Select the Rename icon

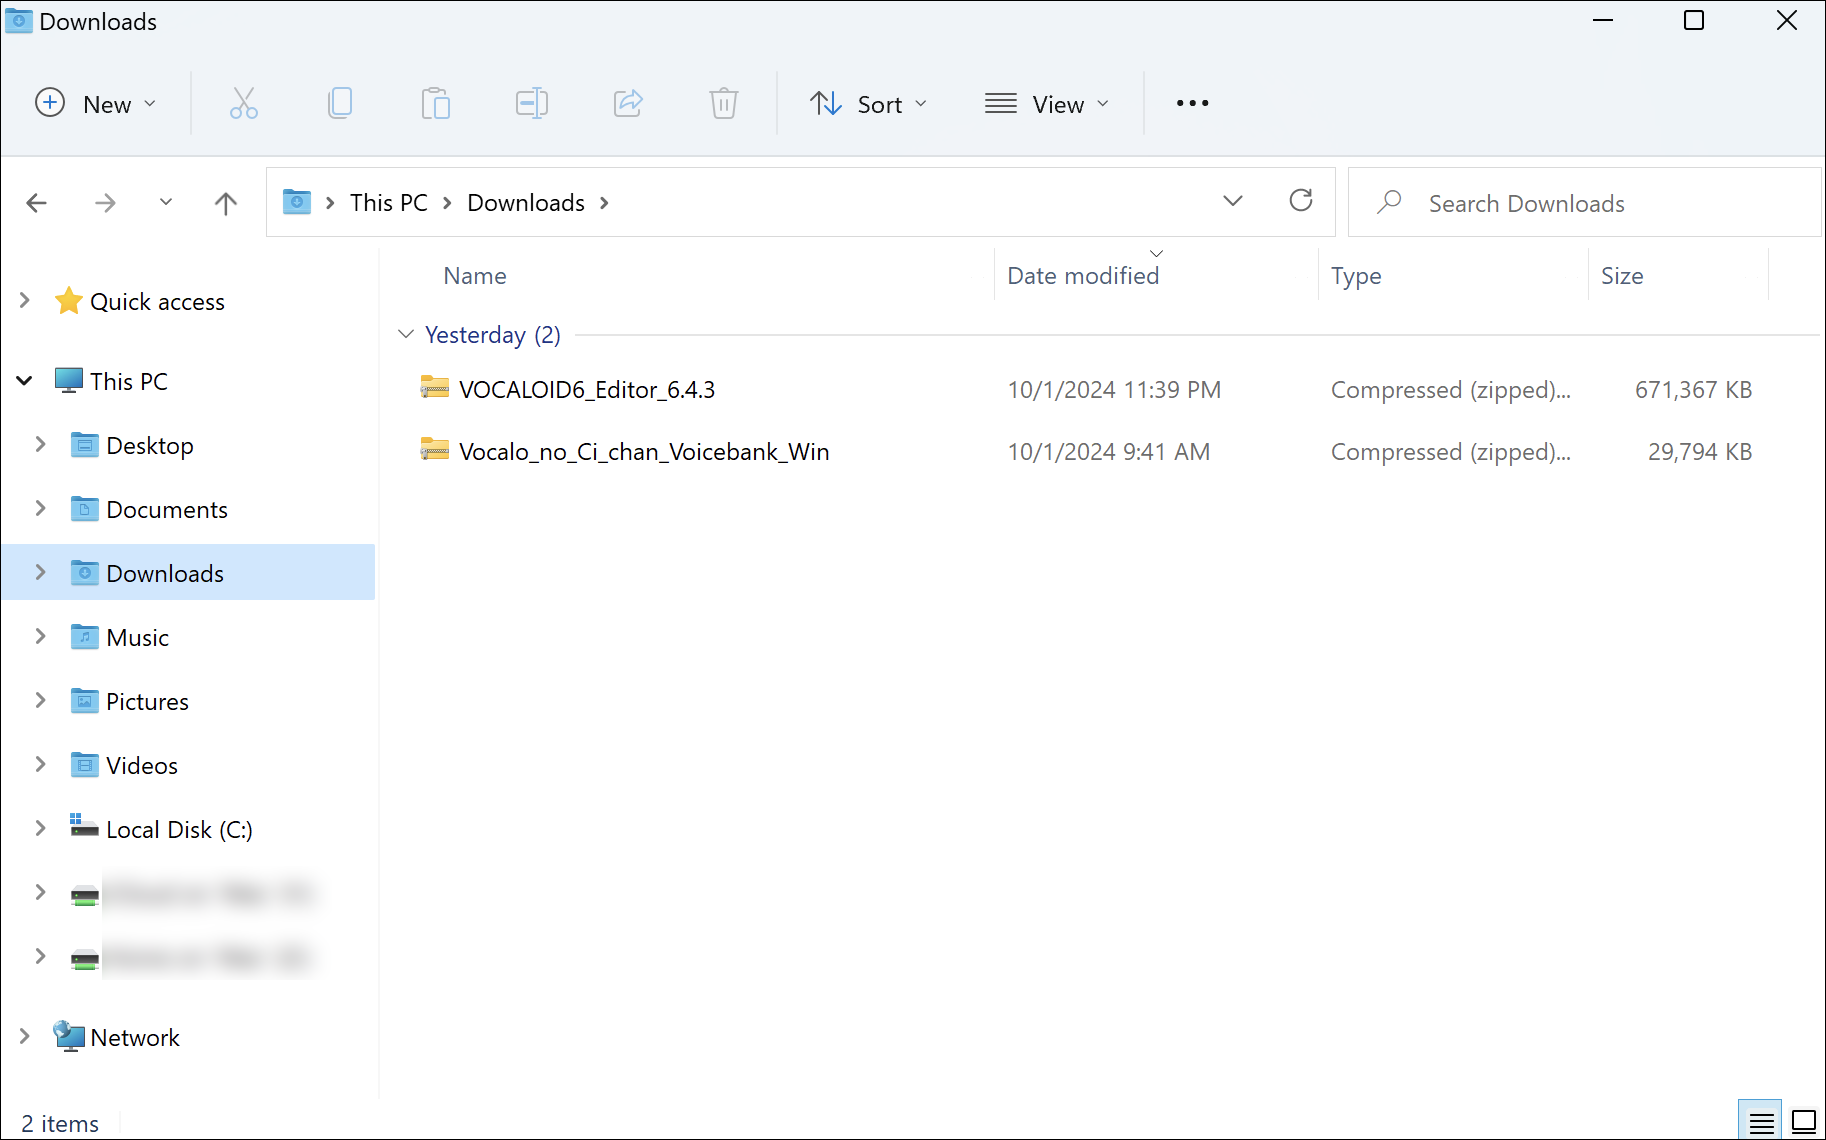coord(531,103)
